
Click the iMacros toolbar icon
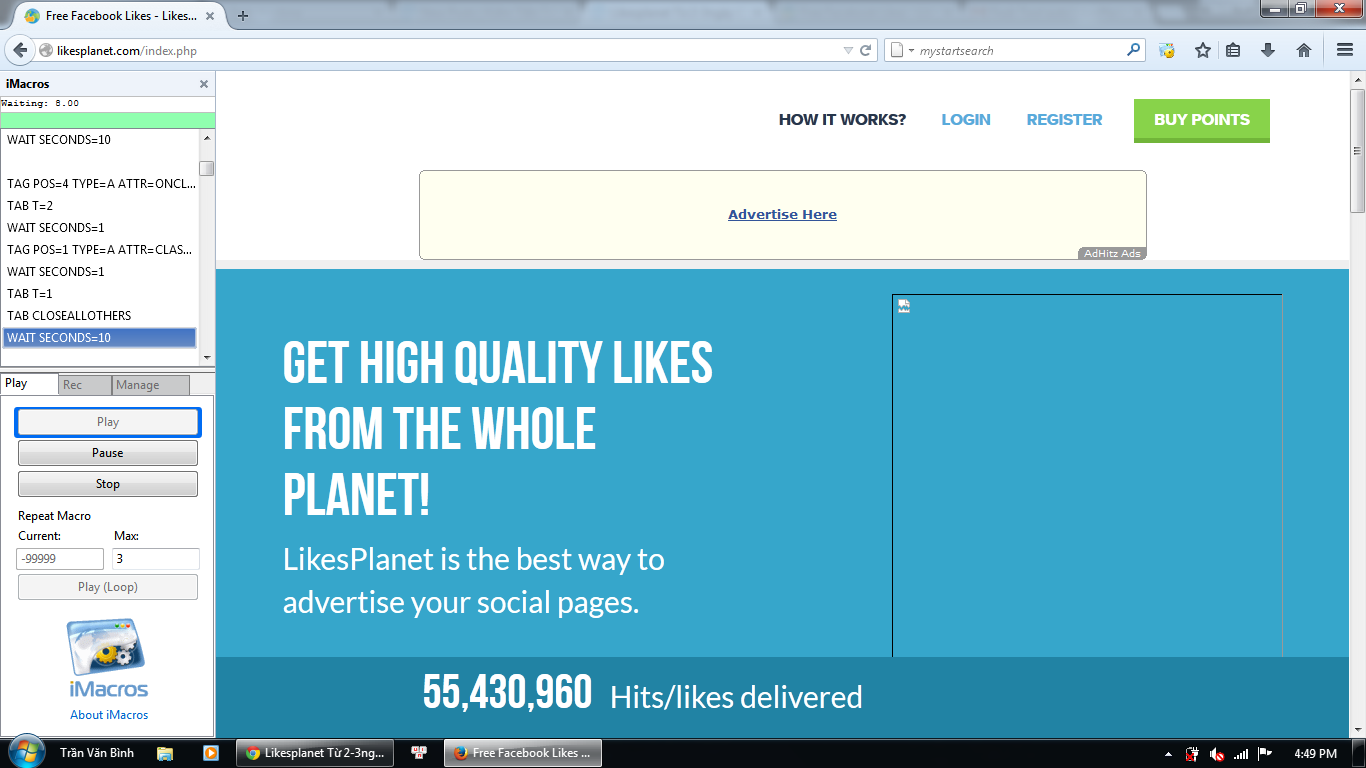pos(1166,50)
